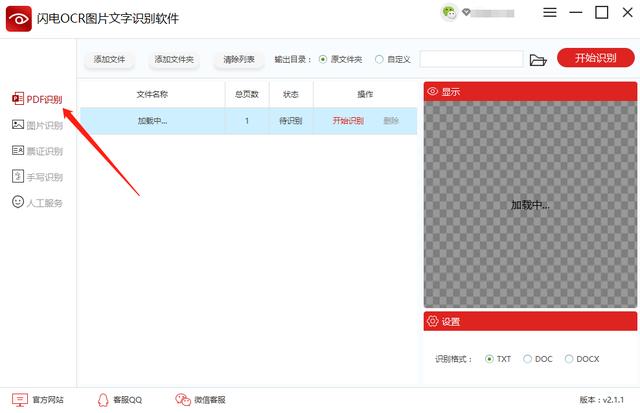Click the 文件名称 column header
The height and width of the screenshot is (413, 640).
pyautogui.click(x=152, y=94)
